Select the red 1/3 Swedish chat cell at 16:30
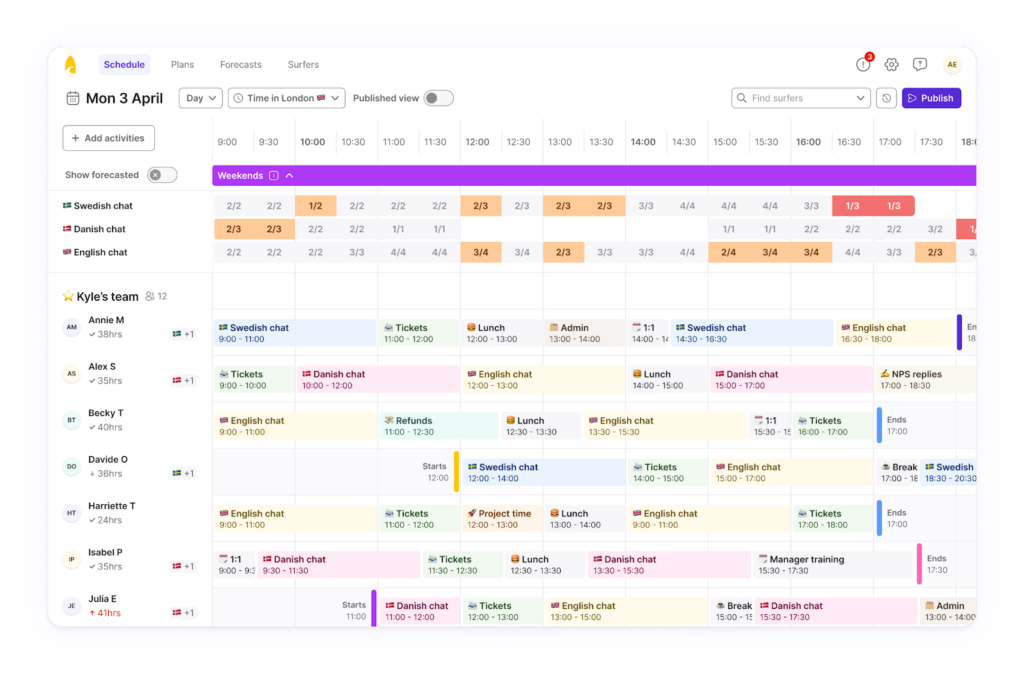 (852, 206)
